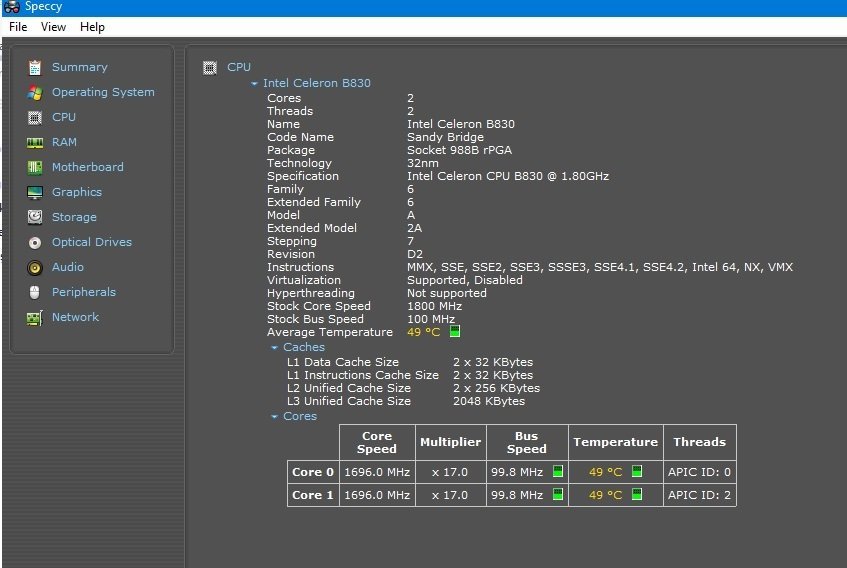Select the '32nm' technology value
847x568 pixels.
tap(422, 163)
